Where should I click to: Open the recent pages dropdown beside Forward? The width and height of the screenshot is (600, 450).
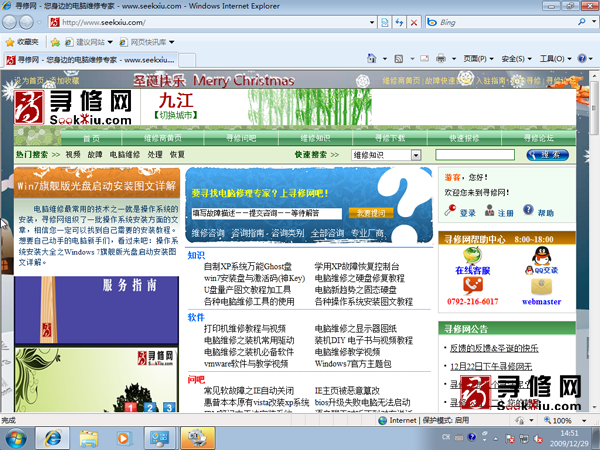39,22
